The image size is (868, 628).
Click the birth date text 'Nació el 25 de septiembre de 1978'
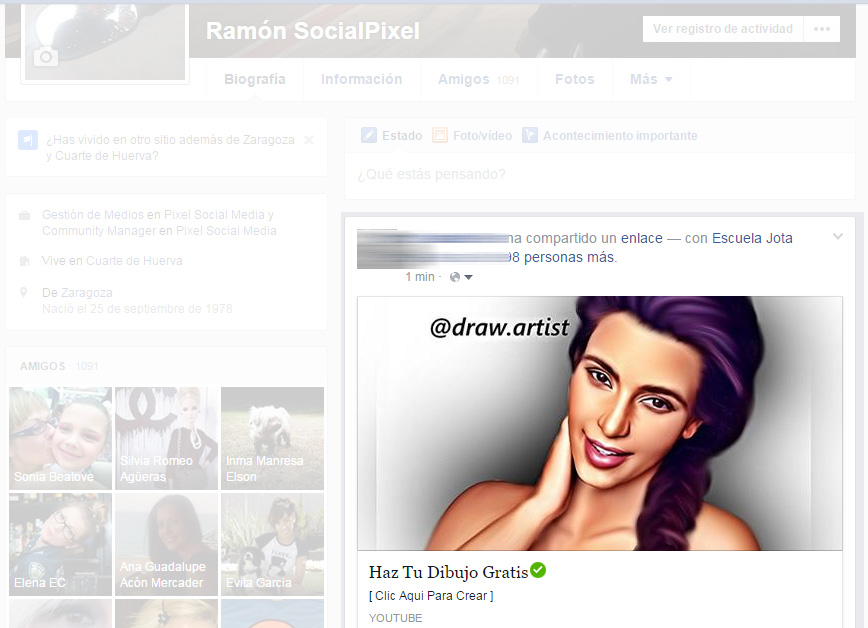(x=137, y=308)
